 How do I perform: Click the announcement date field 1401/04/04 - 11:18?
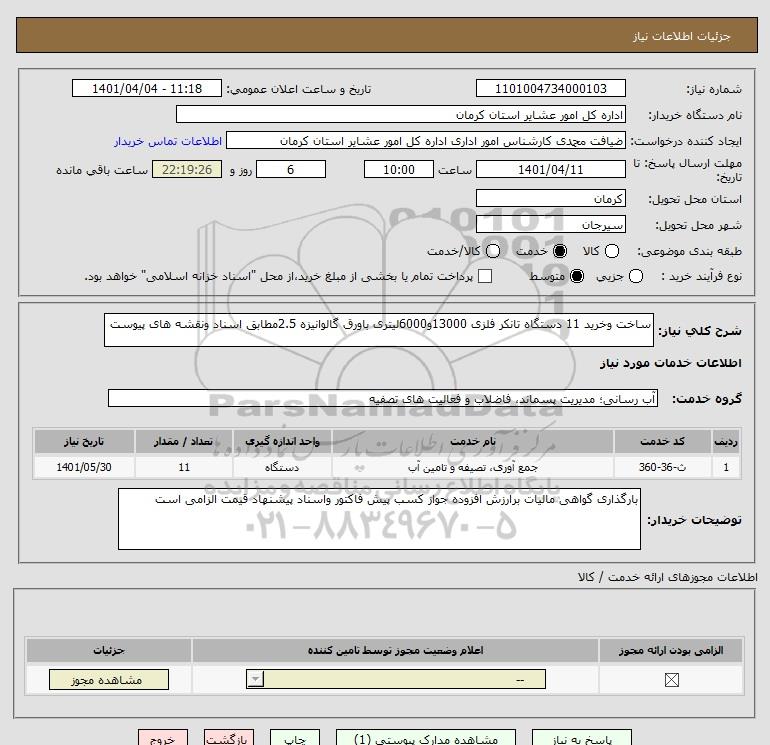click(x=147, y=89)
